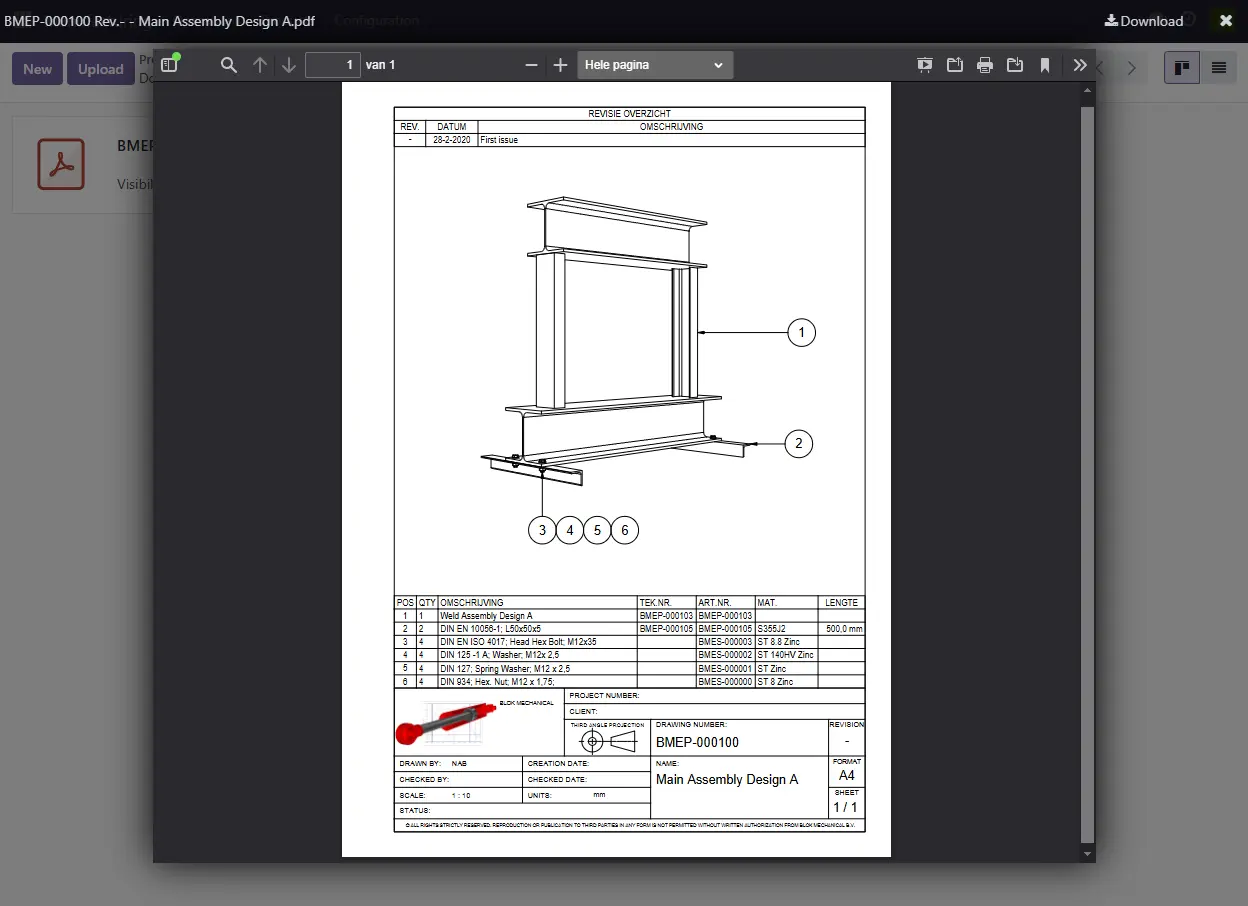1248x906 pixels.
Task: Click the third angle projection symbol
Action: [608, 741]
